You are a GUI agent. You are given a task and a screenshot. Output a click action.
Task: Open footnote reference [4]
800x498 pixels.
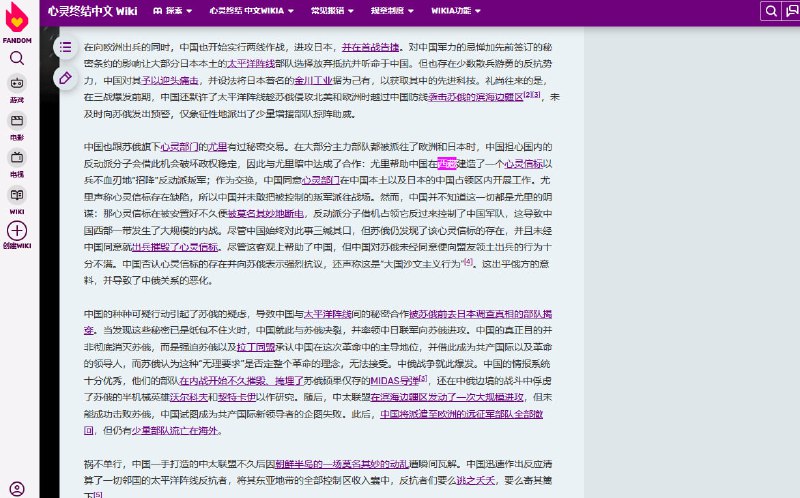tap(468, 261)
